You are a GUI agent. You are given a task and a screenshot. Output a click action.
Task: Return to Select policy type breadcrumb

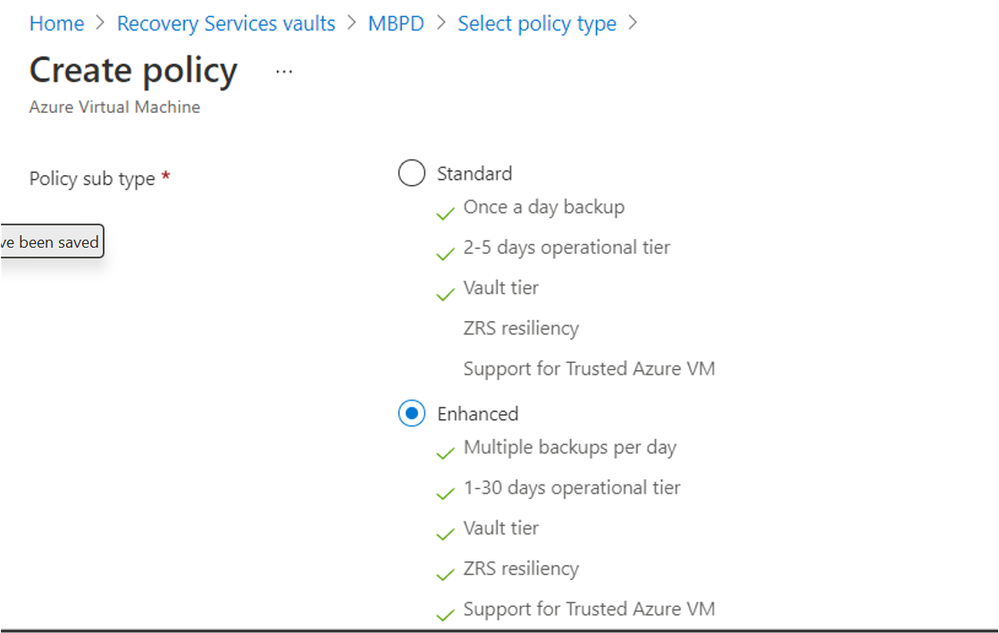536,24
